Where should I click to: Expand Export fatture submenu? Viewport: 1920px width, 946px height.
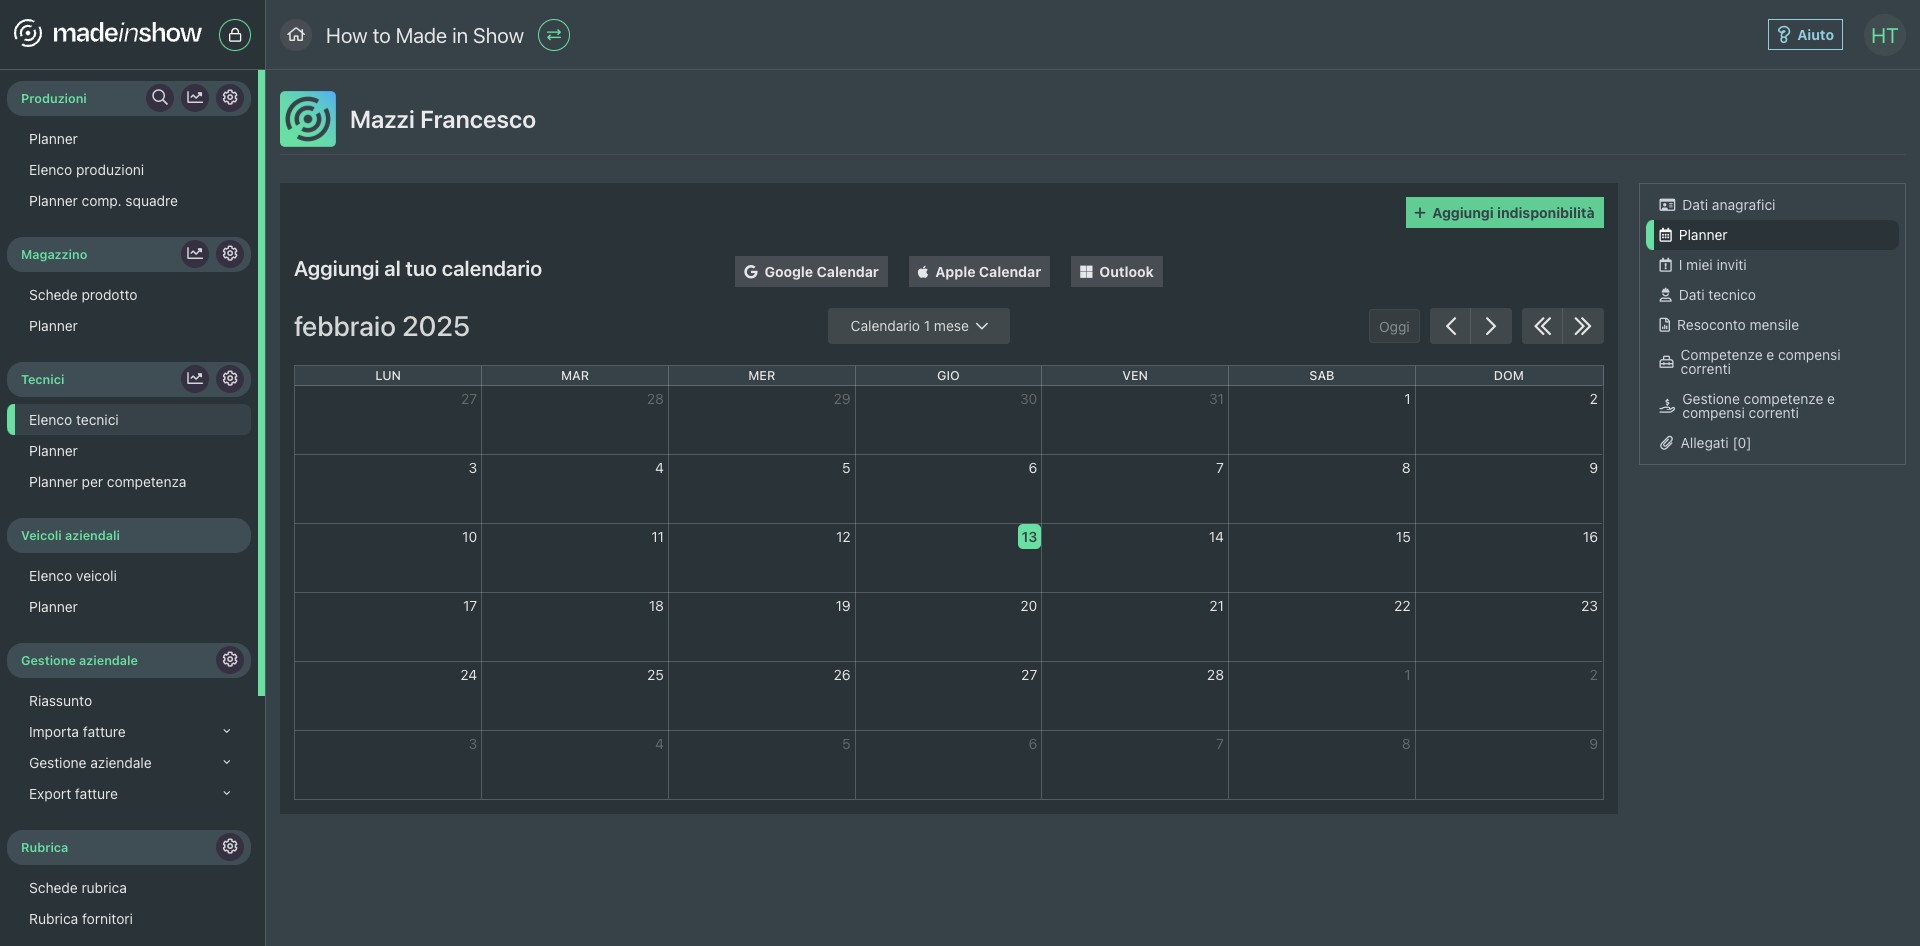[x=226, y=794]
